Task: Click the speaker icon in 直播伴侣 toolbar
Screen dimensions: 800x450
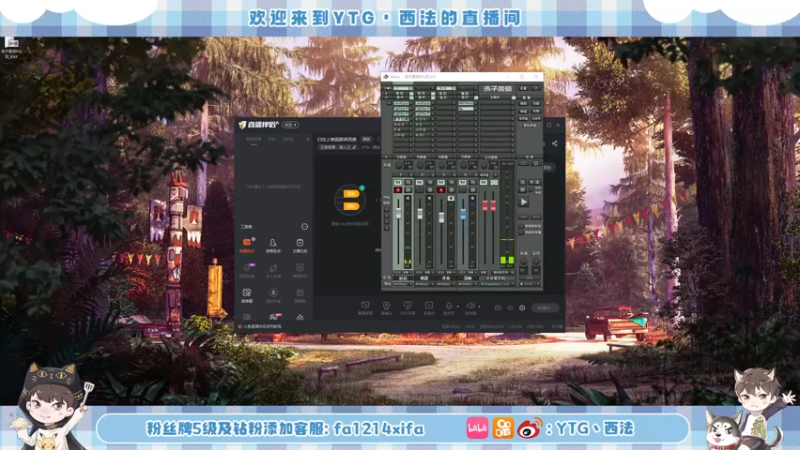Action: [470, 306]
